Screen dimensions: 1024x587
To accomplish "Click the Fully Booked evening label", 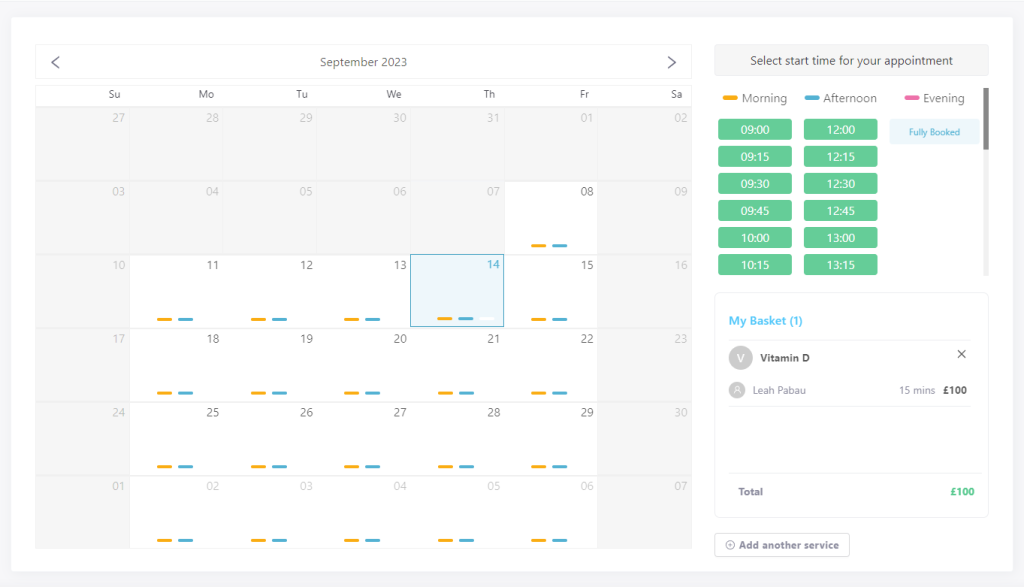I will 934,132.
